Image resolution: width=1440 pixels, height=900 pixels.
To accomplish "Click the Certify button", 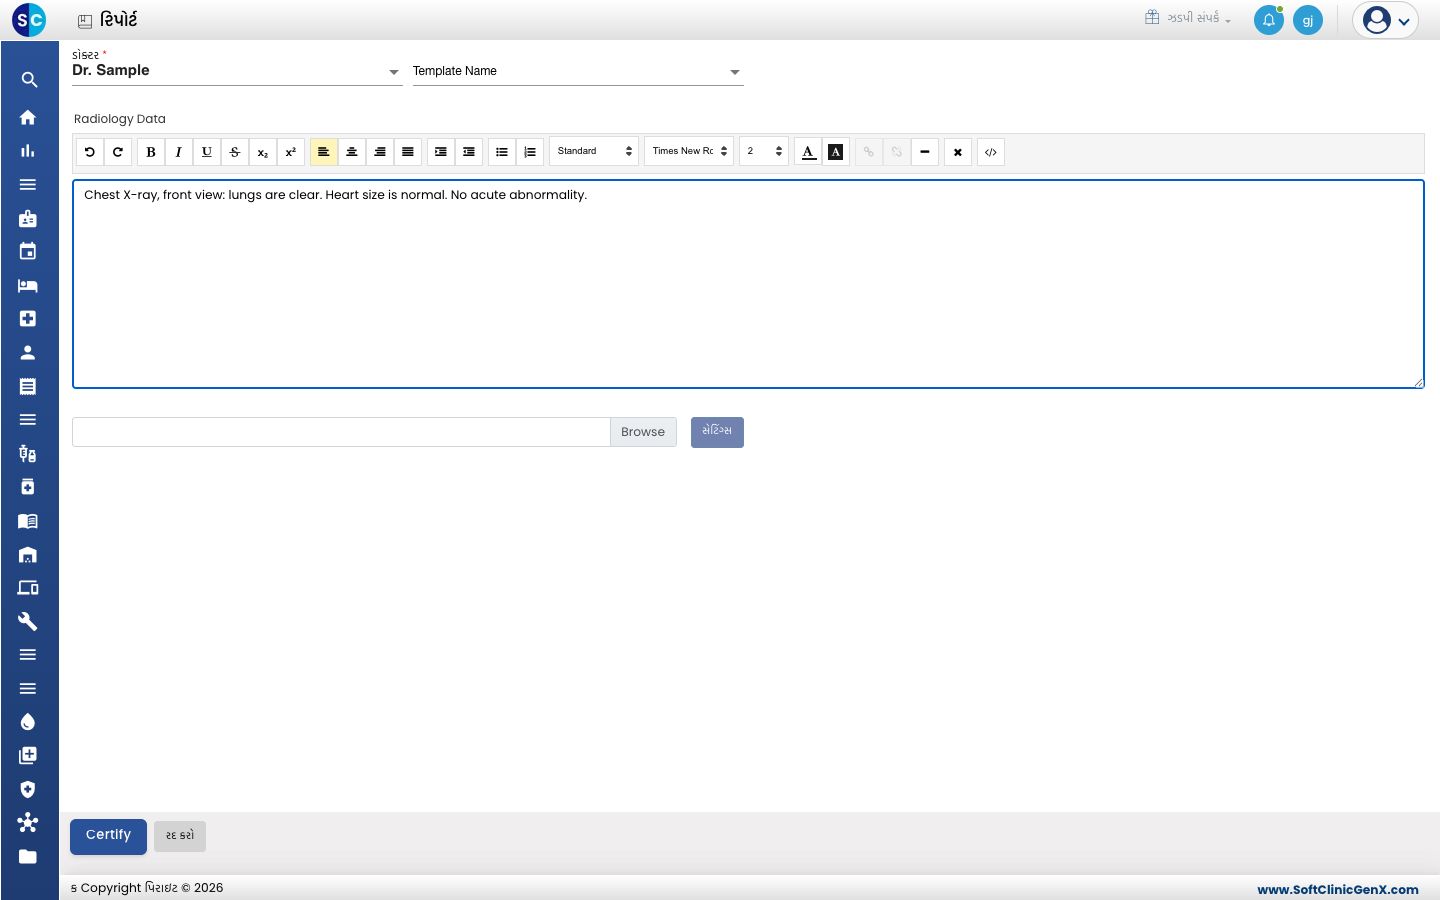I will 108,836.
